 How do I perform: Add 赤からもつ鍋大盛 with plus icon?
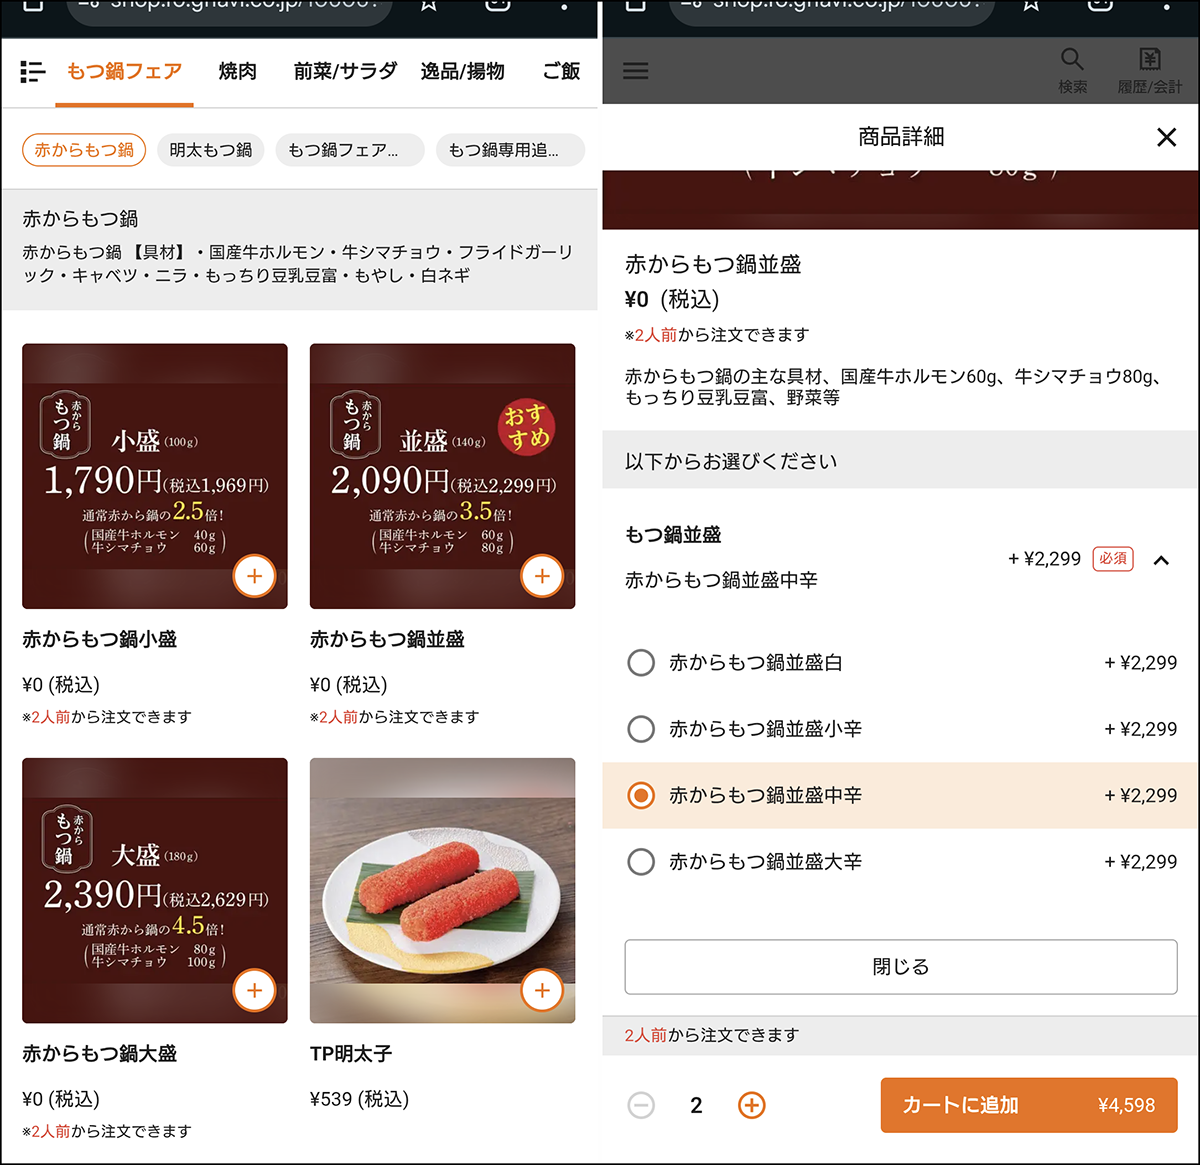[254, 990]
